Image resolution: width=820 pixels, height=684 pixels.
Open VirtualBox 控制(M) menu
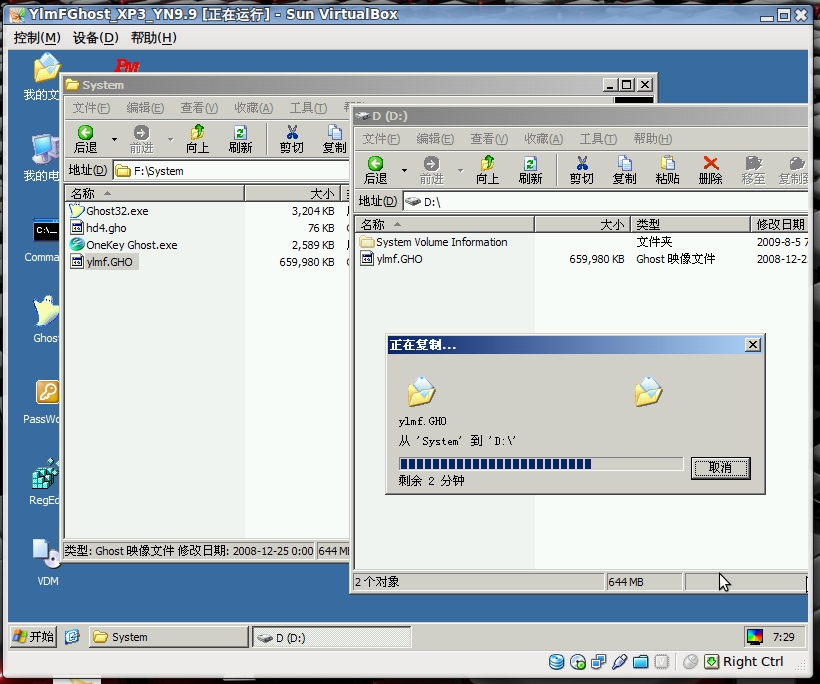(x=37, y=38)
